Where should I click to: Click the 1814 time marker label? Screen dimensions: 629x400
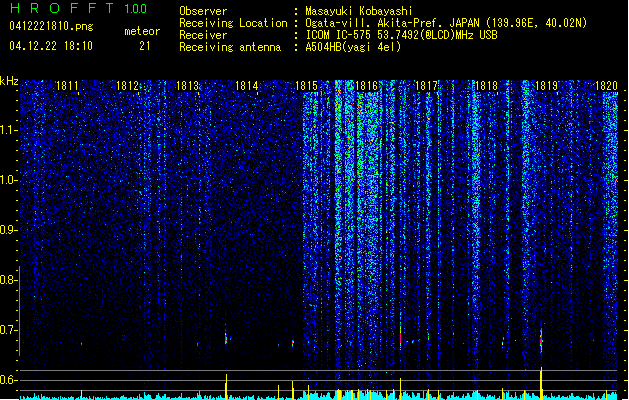tap(246, 86)
